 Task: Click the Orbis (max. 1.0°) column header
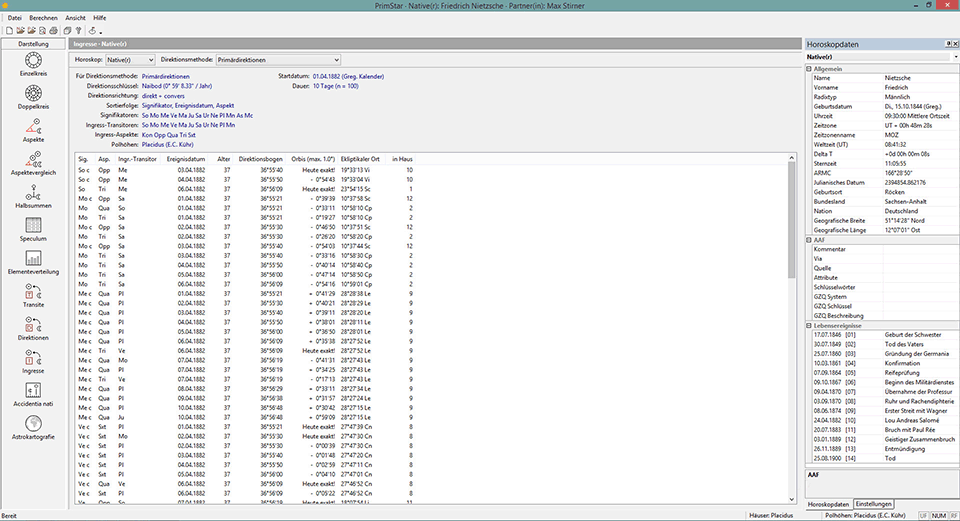313,159
